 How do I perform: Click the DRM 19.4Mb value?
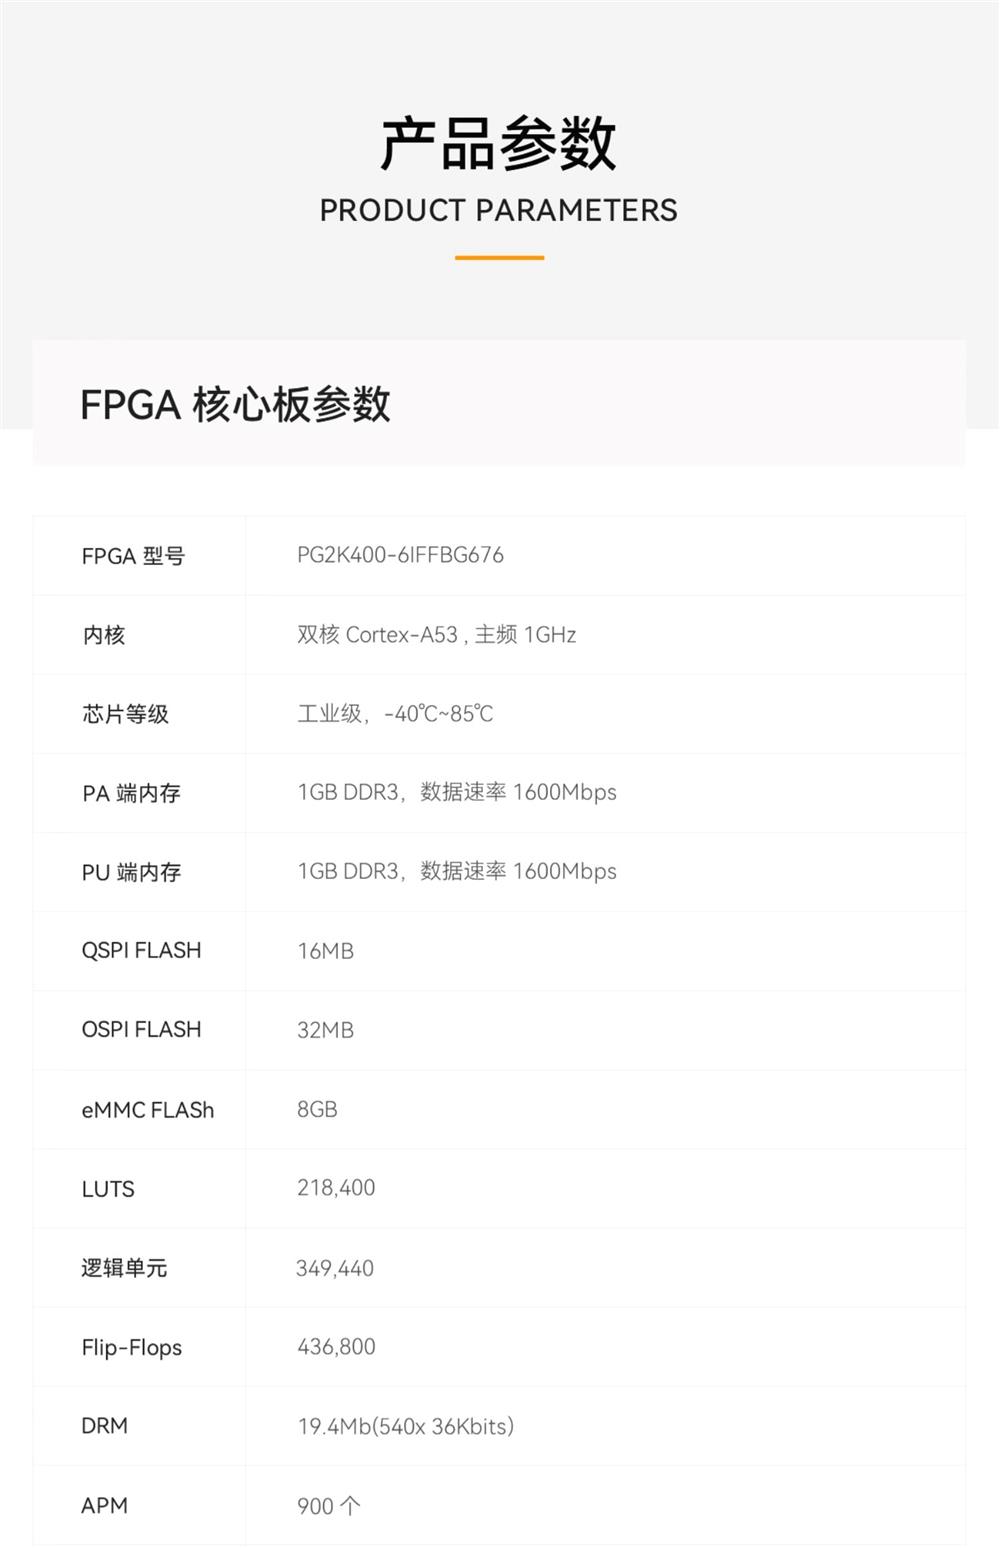click(x=405, y=1426)
